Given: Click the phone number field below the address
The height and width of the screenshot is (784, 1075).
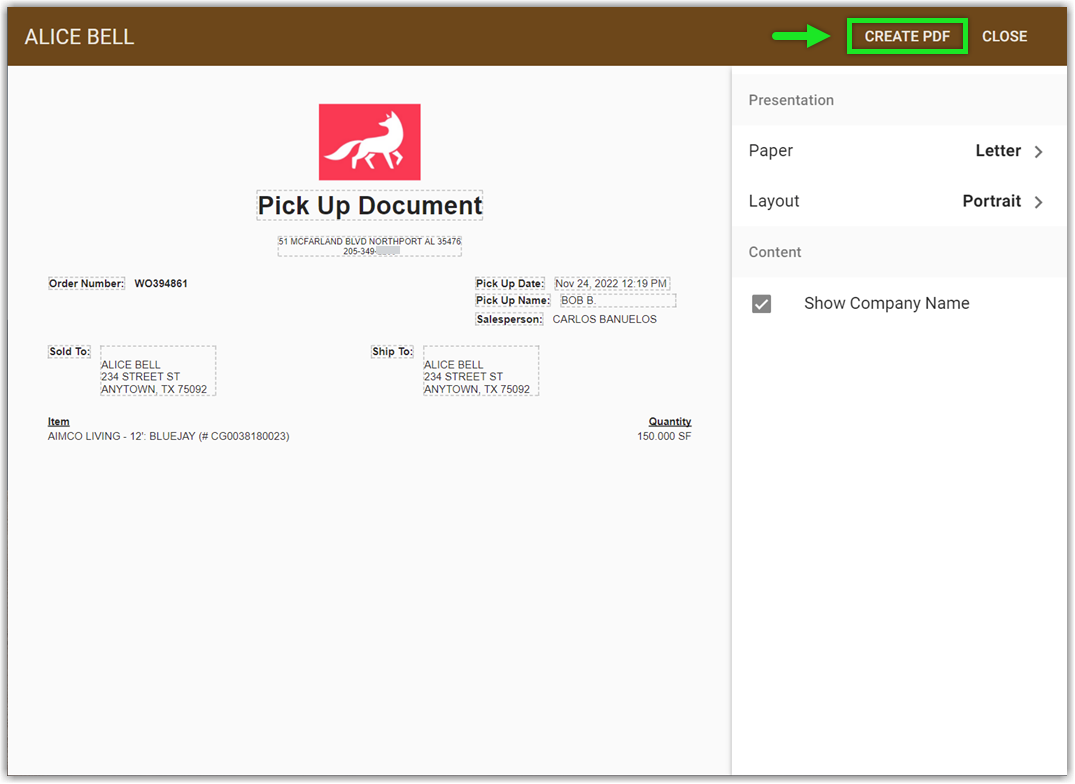Looking at the screenshot, I should [369, 252].
